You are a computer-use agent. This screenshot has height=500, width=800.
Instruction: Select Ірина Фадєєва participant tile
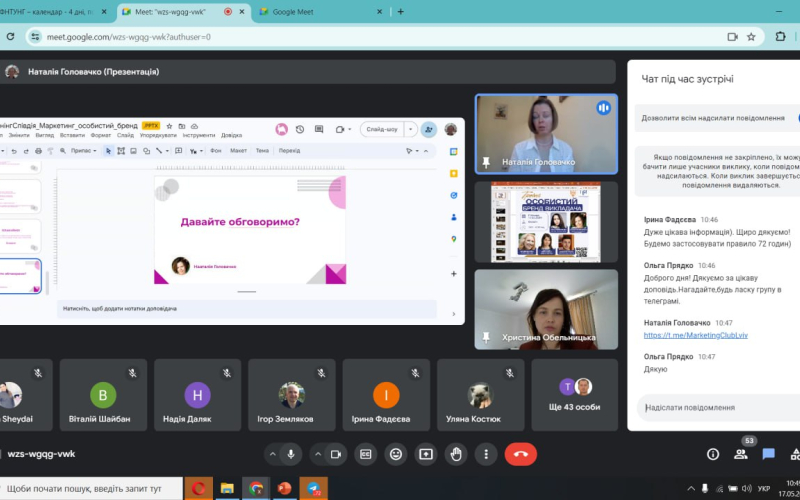tap(386, 395)
